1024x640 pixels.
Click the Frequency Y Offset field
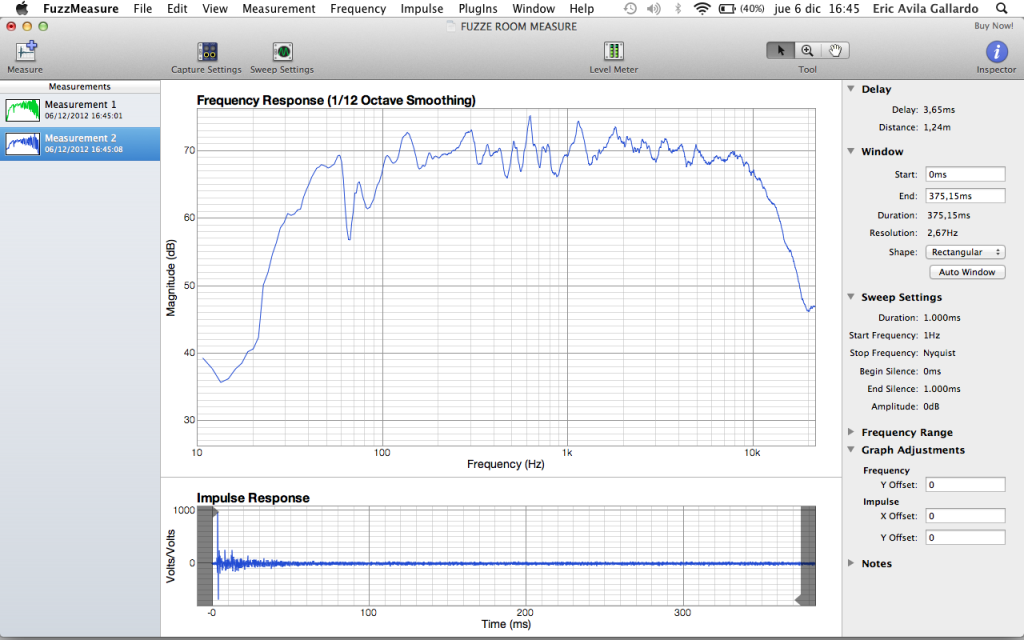pyautogui.click(x=965, y=485)
